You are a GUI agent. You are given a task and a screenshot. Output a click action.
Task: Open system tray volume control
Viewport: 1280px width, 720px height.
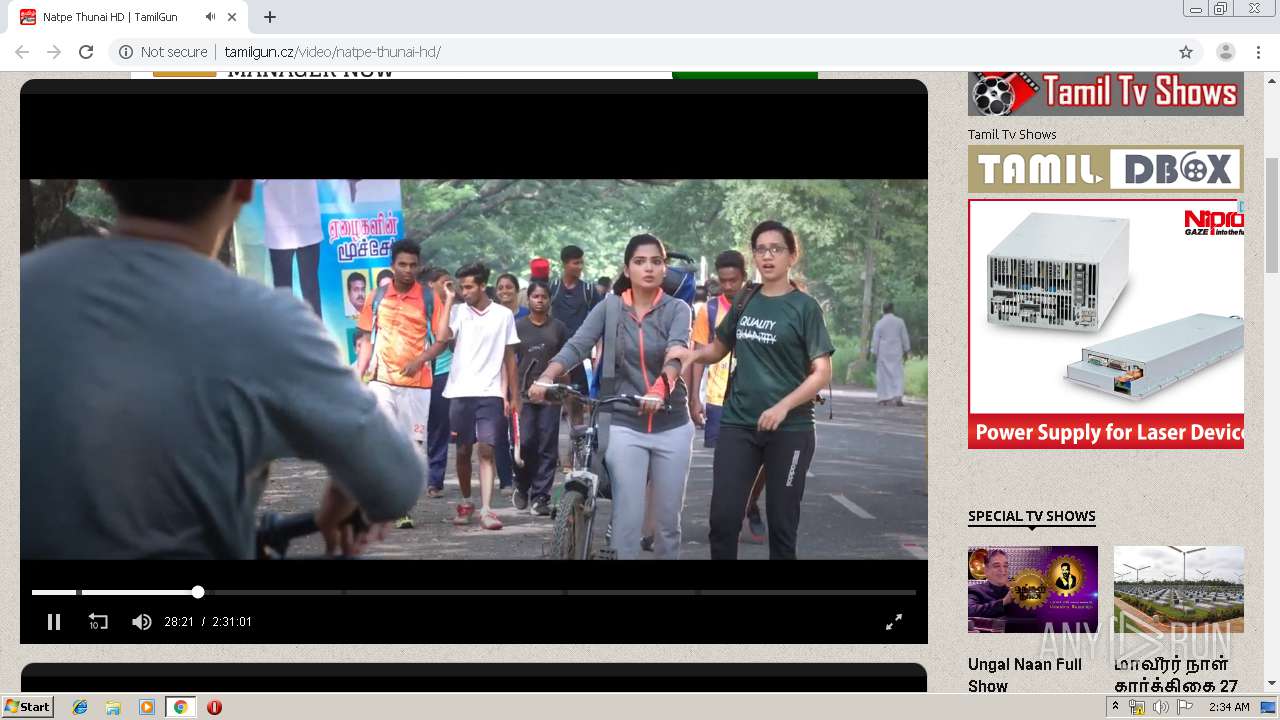click(1160, 707)
